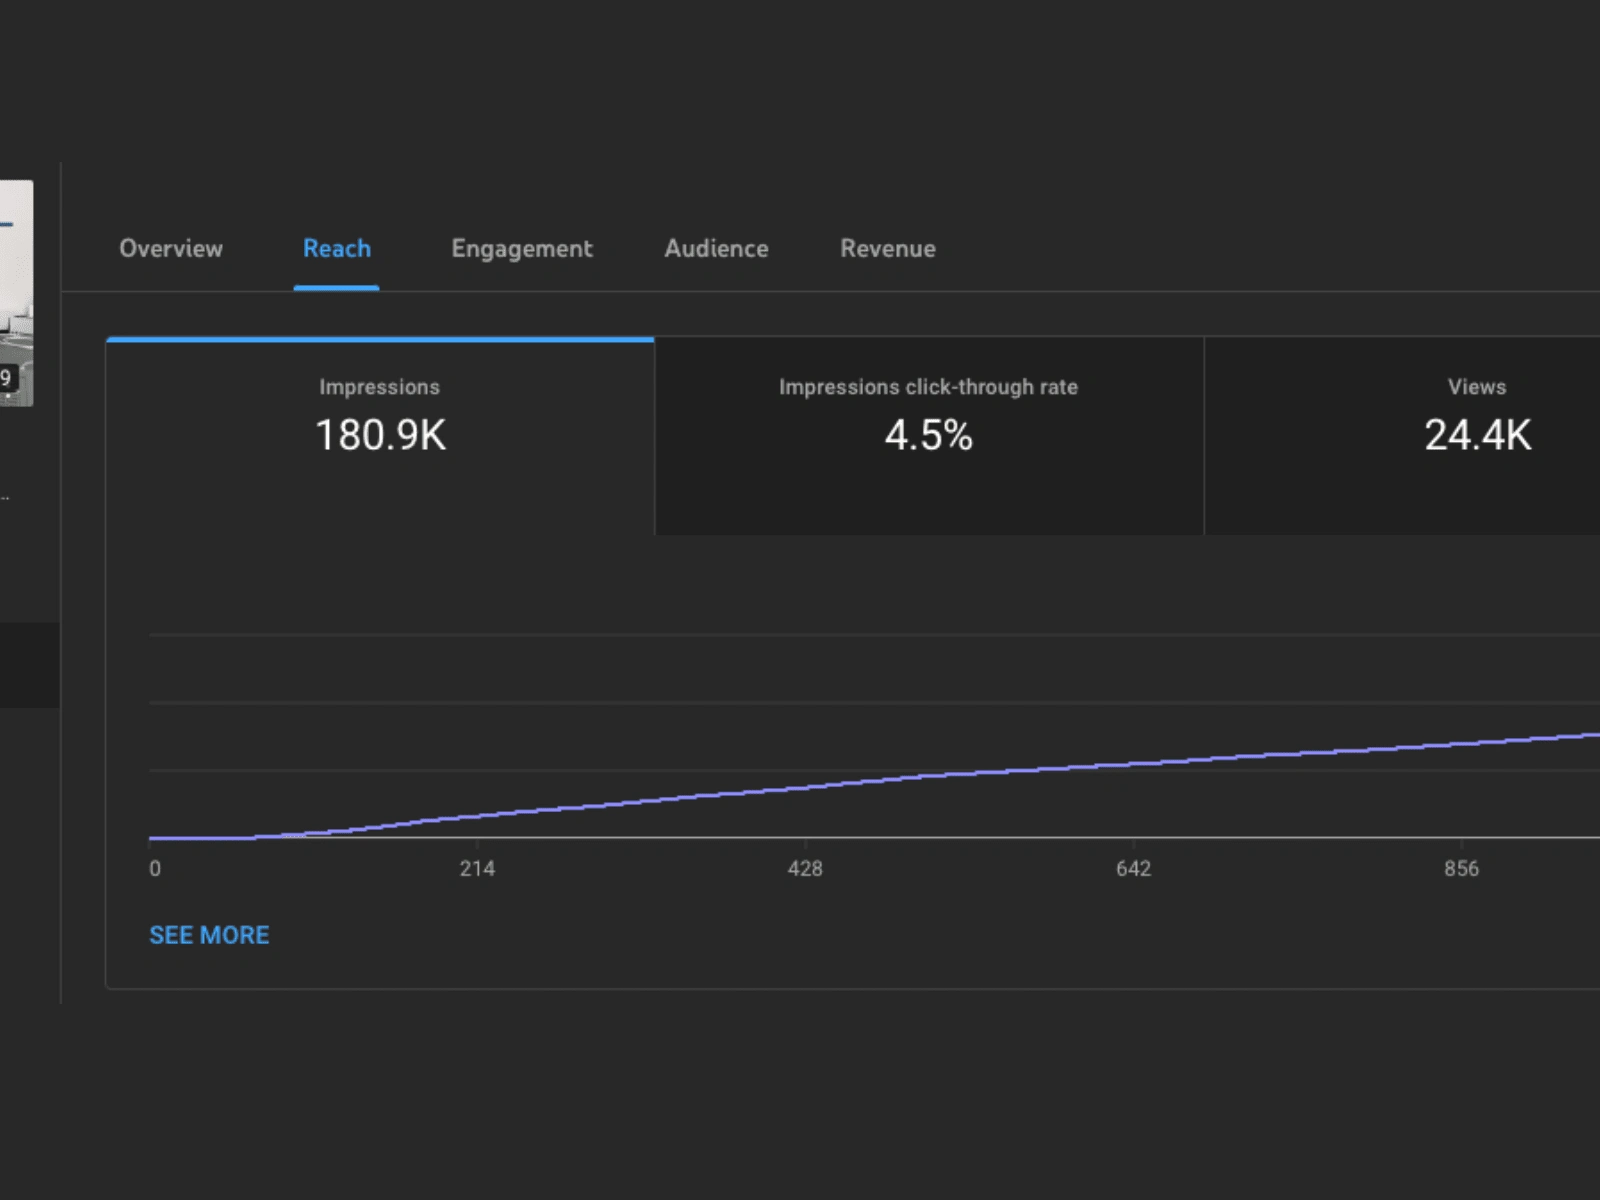The width and height of the screenshot is (1600, 1200).
Task: Click the SEE MORE link
Action: (x=209, y=935)
